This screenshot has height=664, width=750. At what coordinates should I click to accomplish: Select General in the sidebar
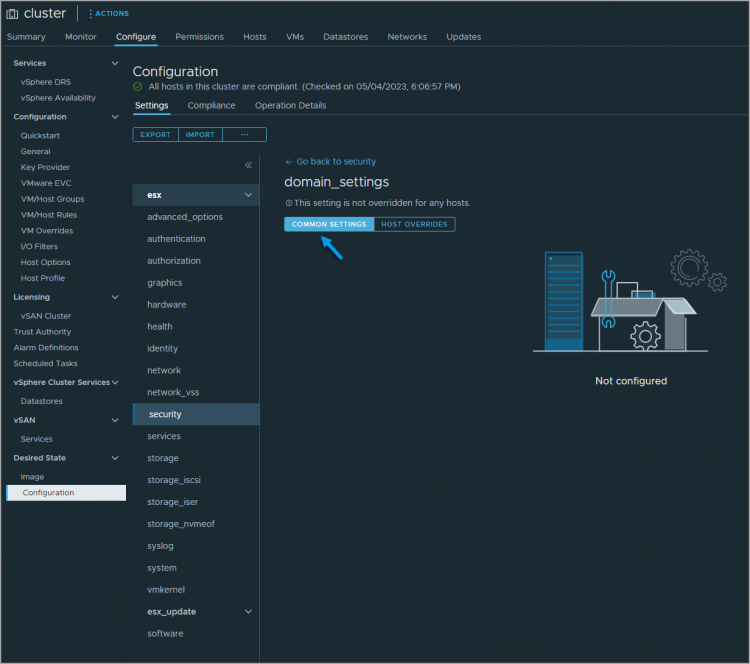click(x=35, y=151)
